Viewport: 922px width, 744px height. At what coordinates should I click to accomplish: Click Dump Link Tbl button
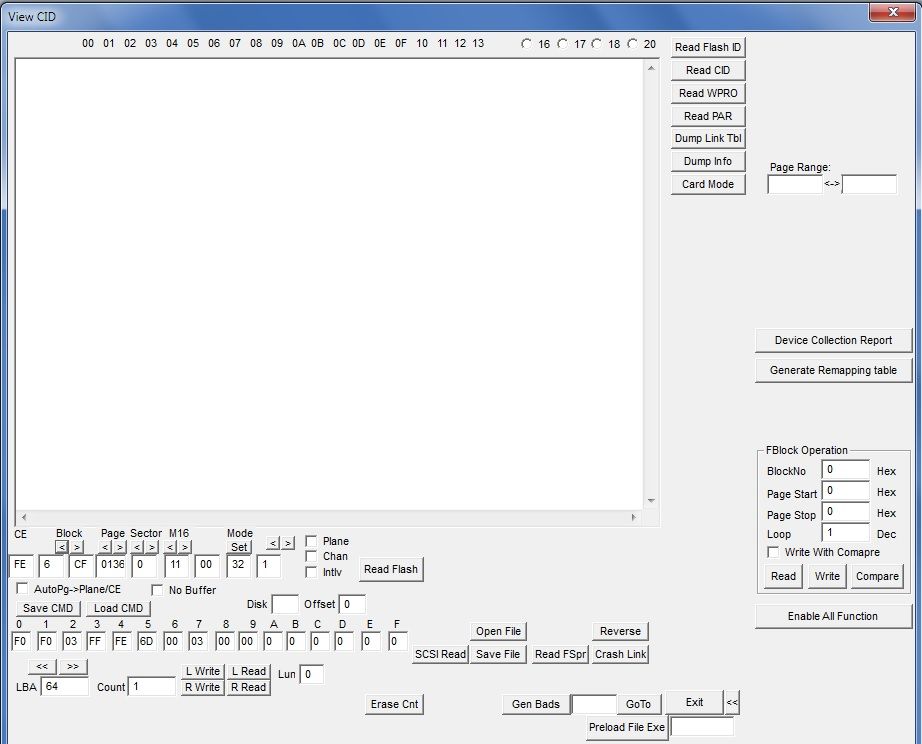[708, 138]
